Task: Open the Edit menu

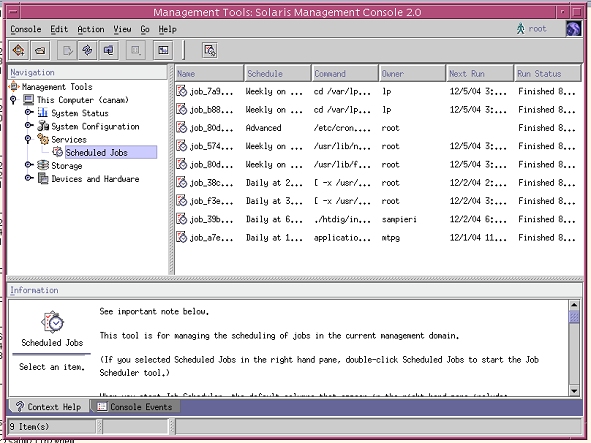Action: 59,29
